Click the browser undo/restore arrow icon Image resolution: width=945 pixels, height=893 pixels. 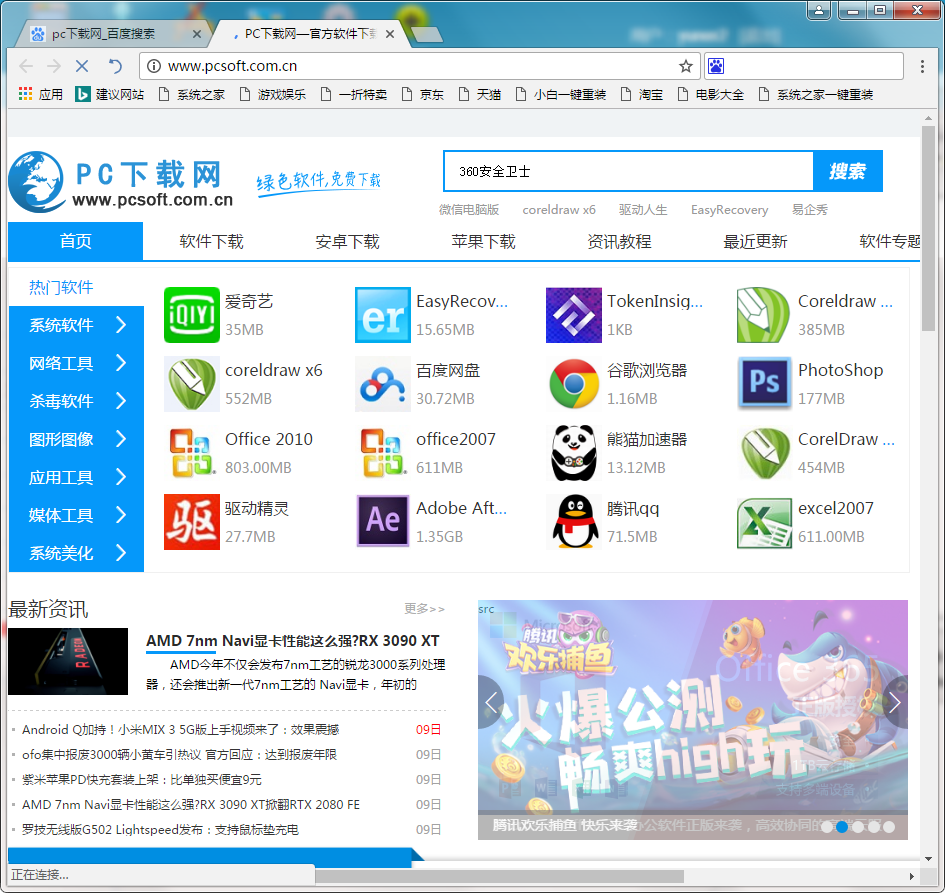[x=115, y=66]
